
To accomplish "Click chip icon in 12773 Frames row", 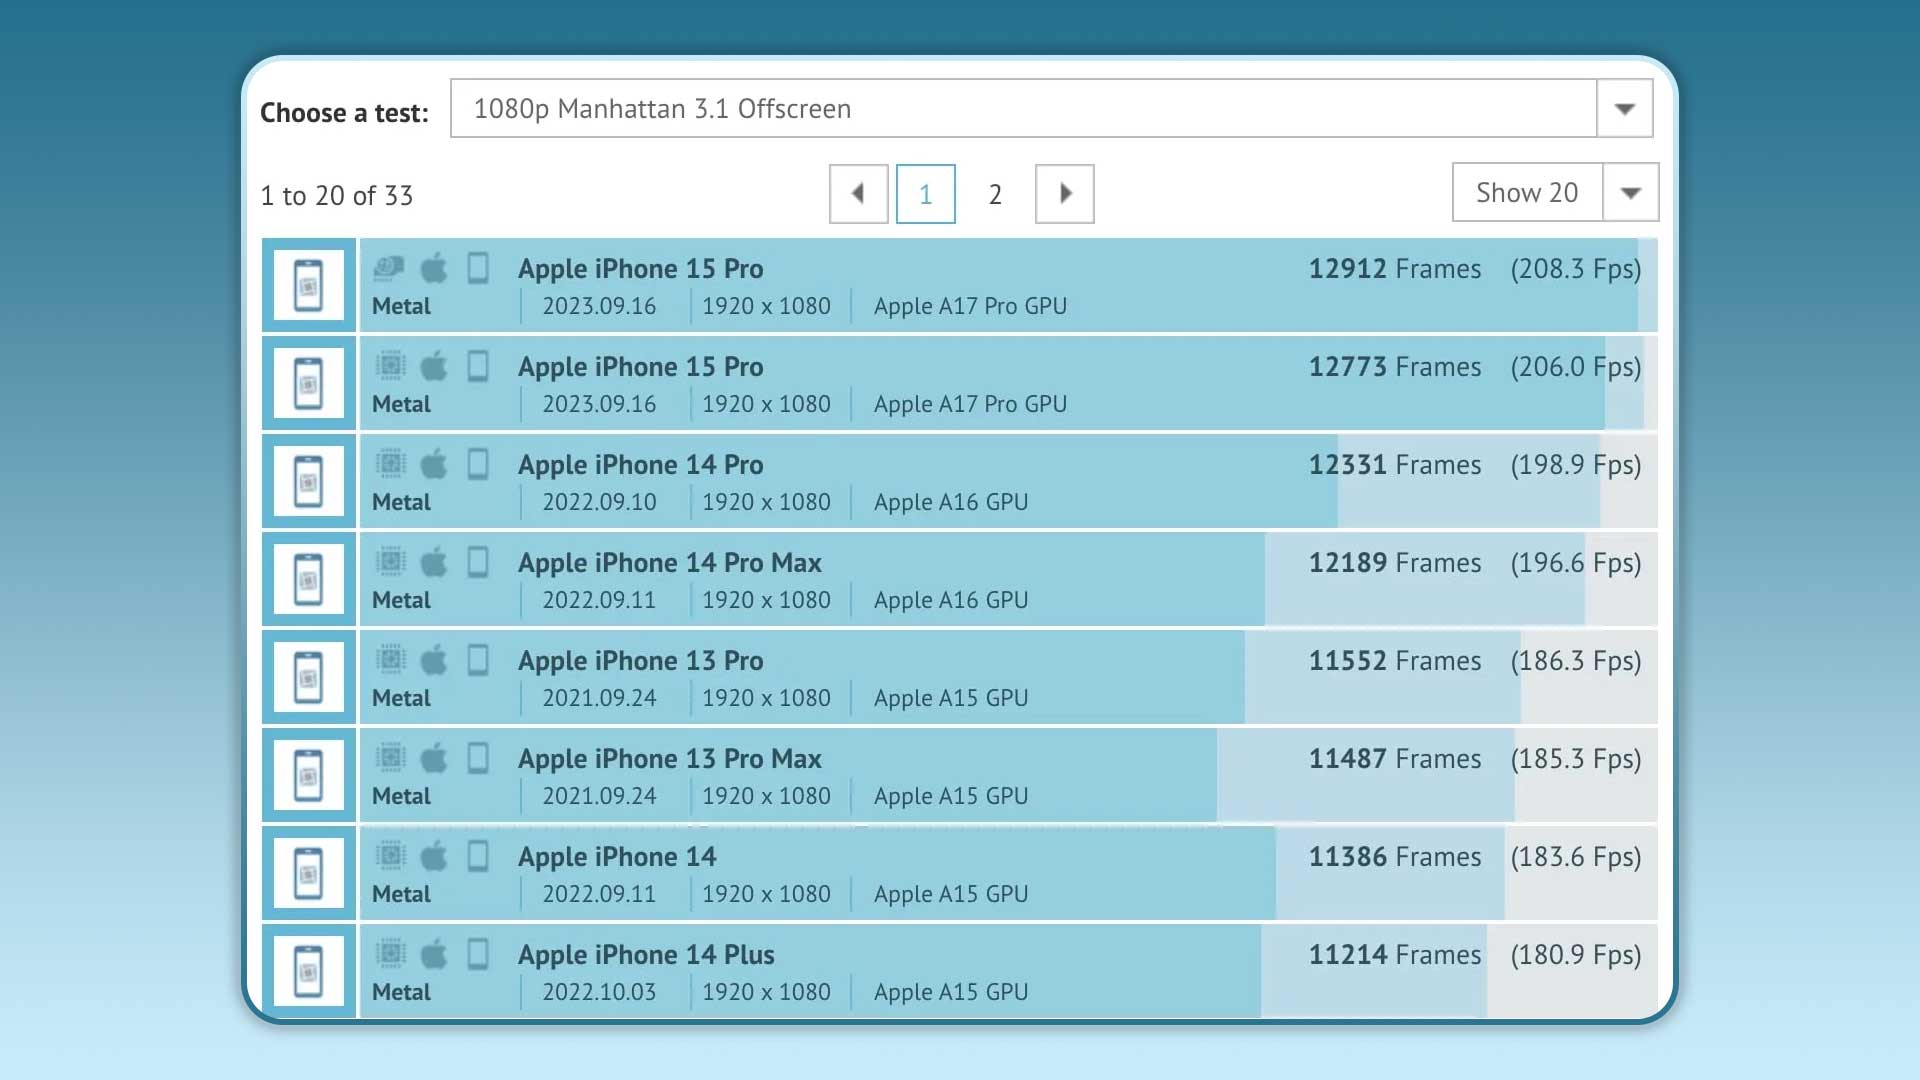I will pyautogui.click(x=390, y=365).
